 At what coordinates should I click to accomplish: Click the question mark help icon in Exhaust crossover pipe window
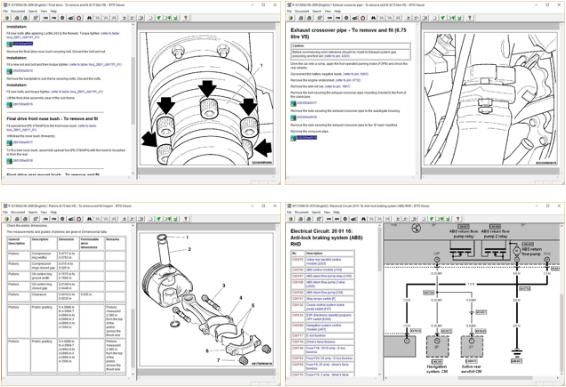click(470, 18)
